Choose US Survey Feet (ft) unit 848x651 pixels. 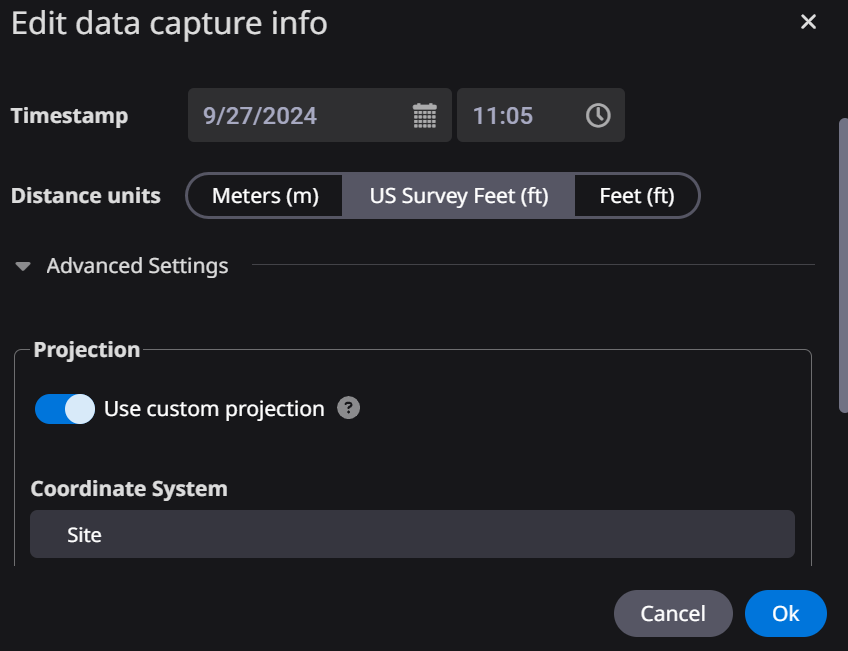[x=459, y=196]
